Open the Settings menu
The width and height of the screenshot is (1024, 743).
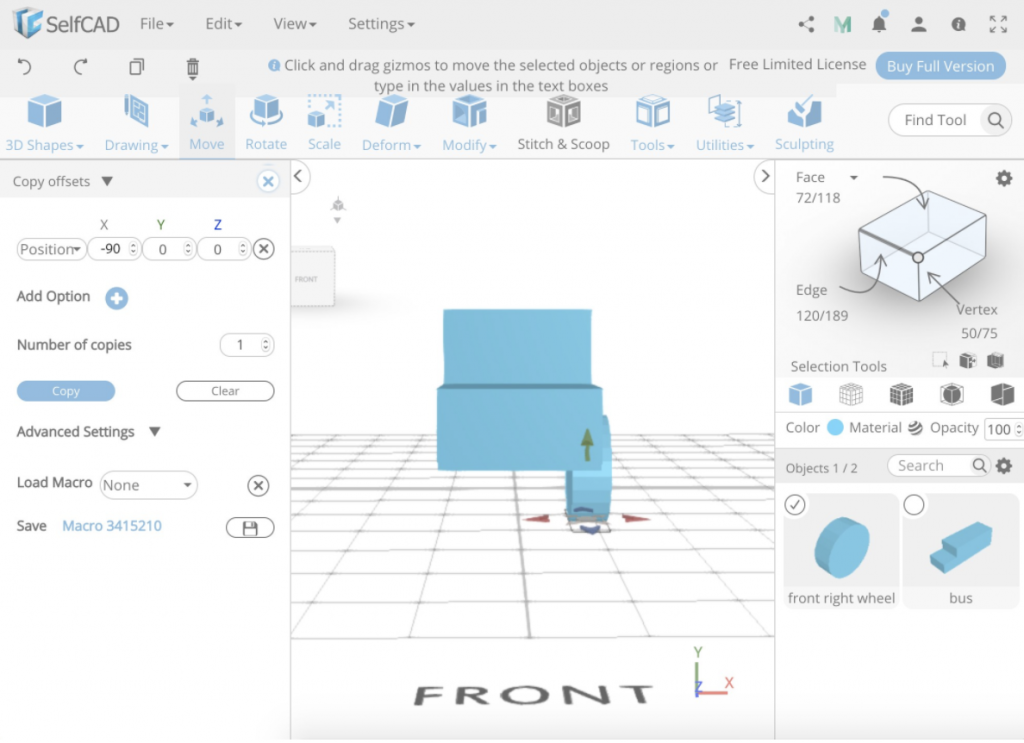click(380, 23)
